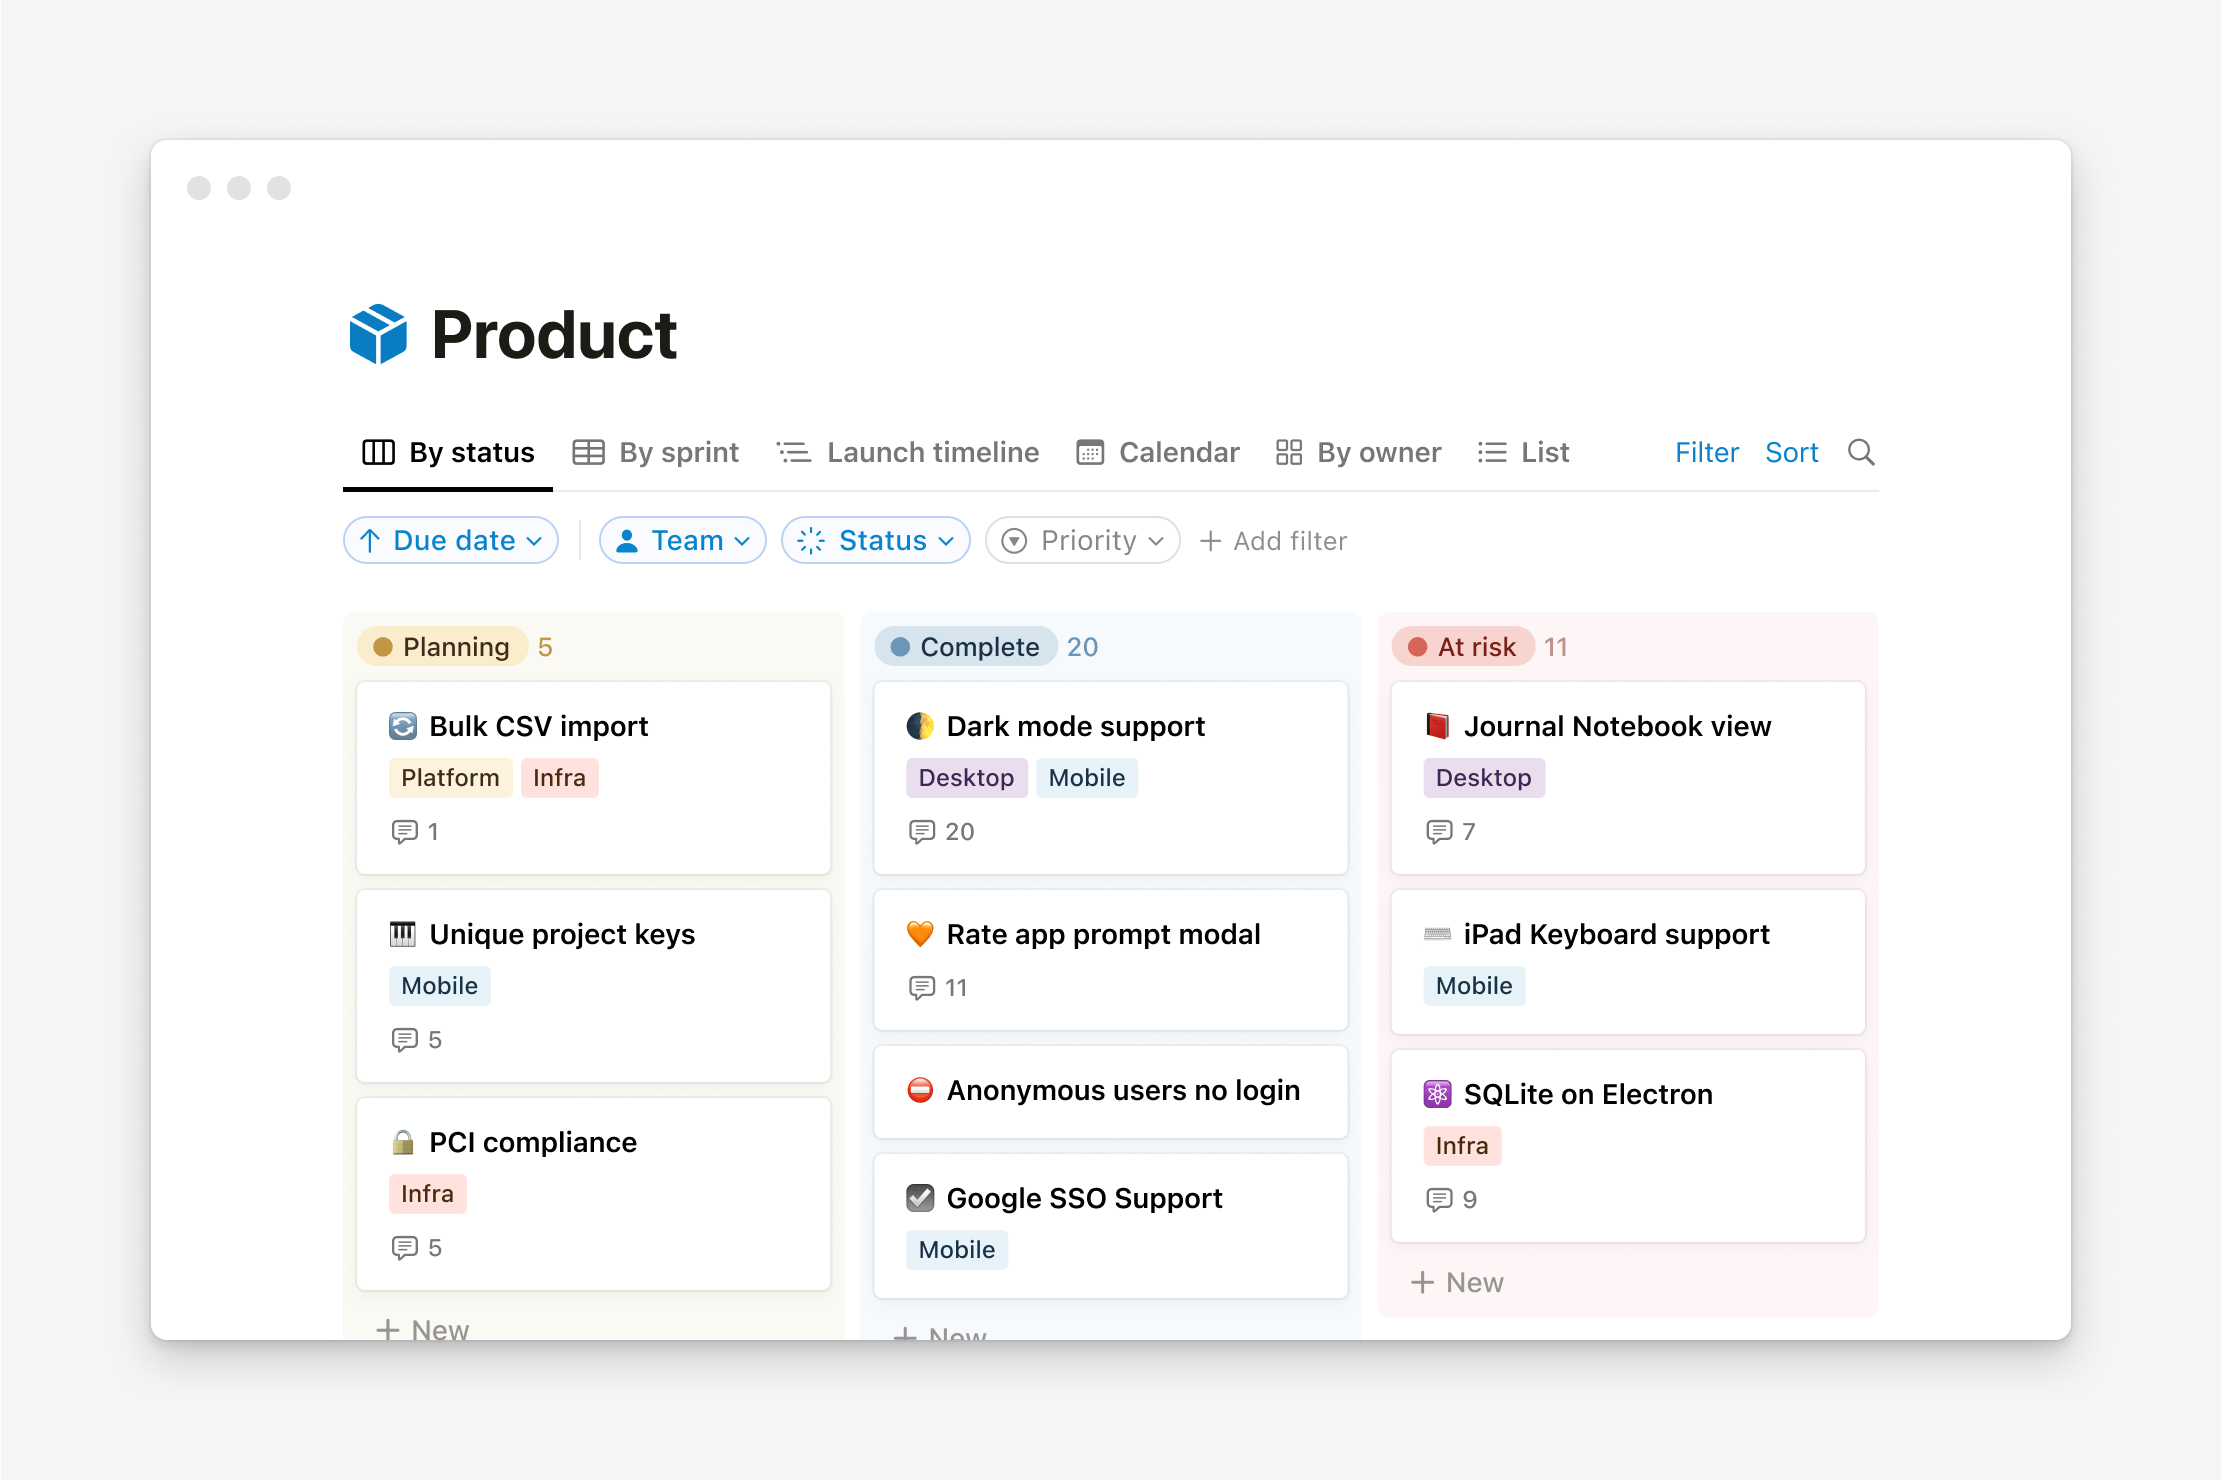
Task: Click the Sort button
Action: (x=1792, y=451)
